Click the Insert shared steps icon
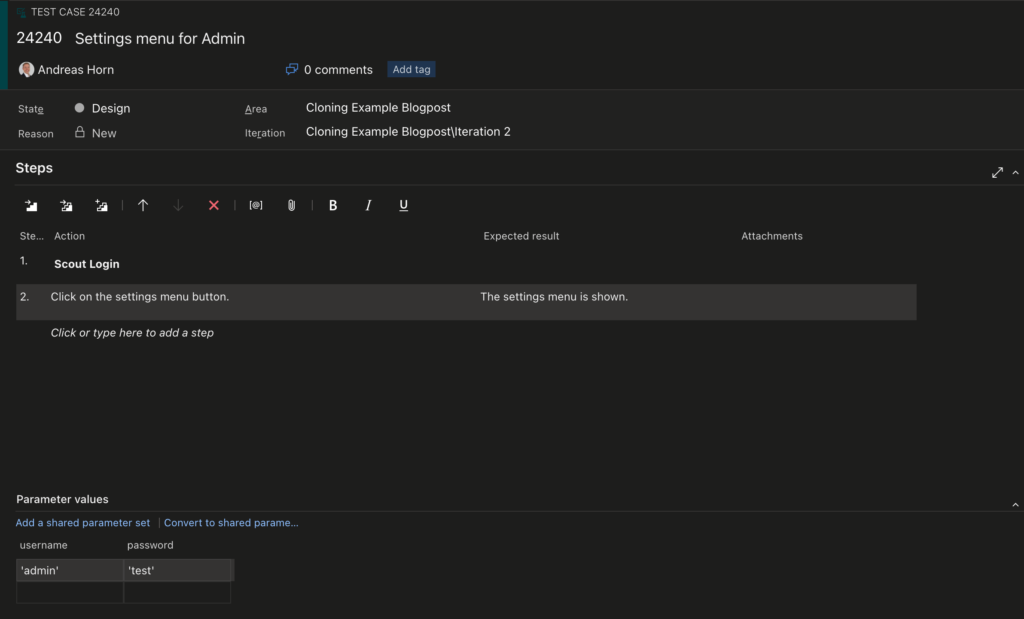The width and height of the screenshot is (1024, 619). pos(66,205)
